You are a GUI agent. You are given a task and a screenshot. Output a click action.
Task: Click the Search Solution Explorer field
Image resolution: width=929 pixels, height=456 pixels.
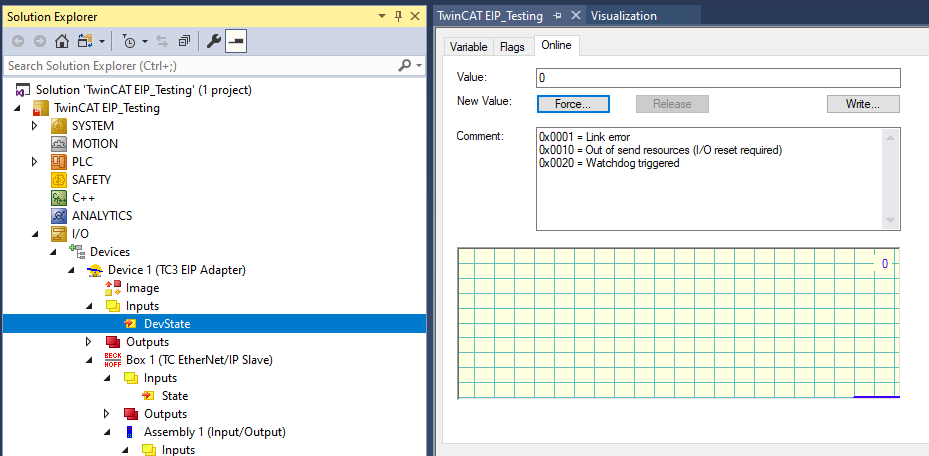click(x=201, y=65)
